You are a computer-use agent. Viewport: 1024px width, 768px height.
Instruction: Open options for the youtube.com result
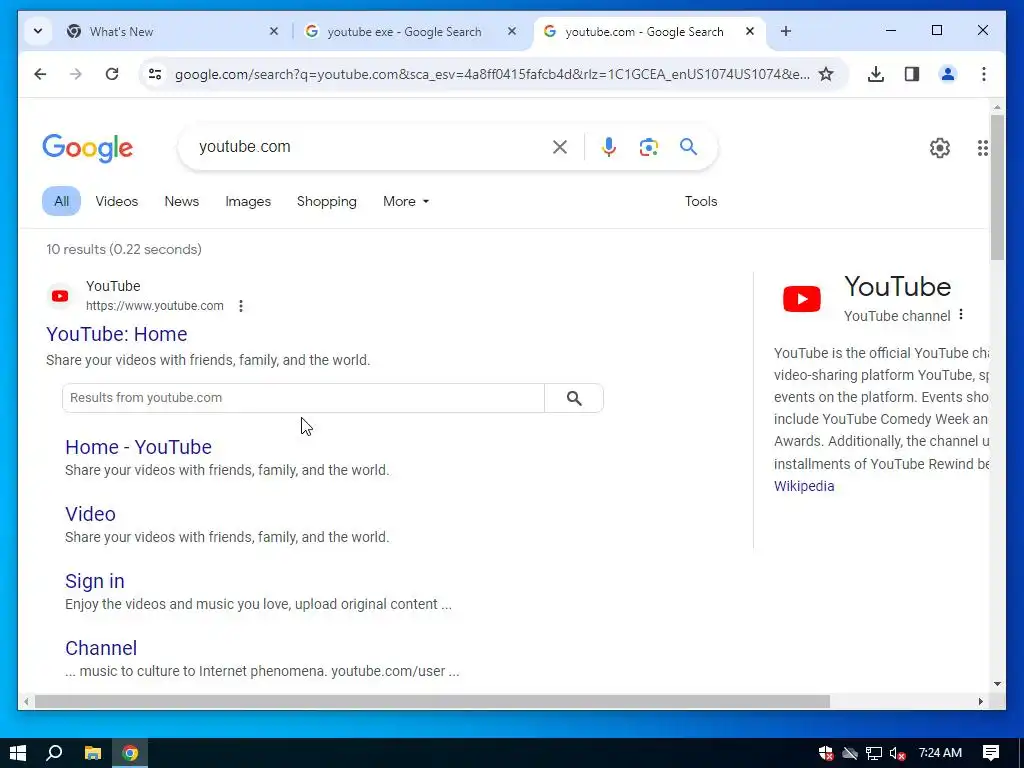(x=241, y=306)
